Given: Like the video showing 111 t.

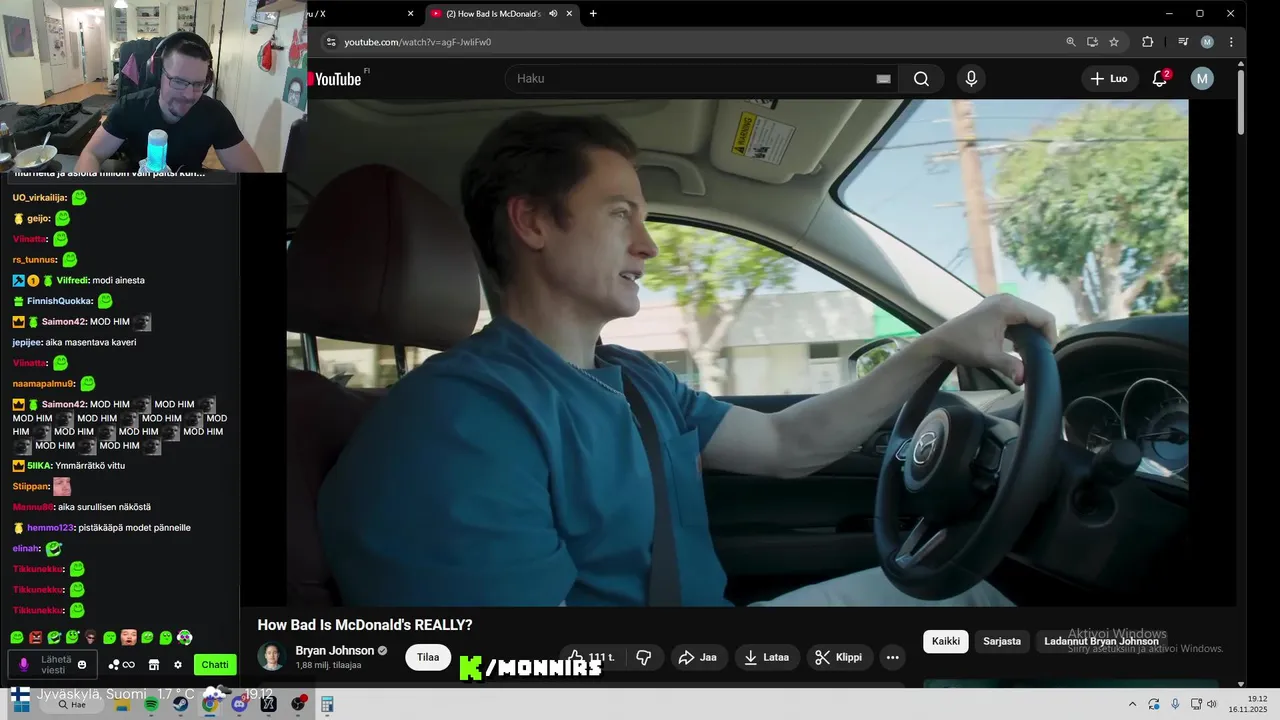Looking at the screenshot, I should point(591,657).
